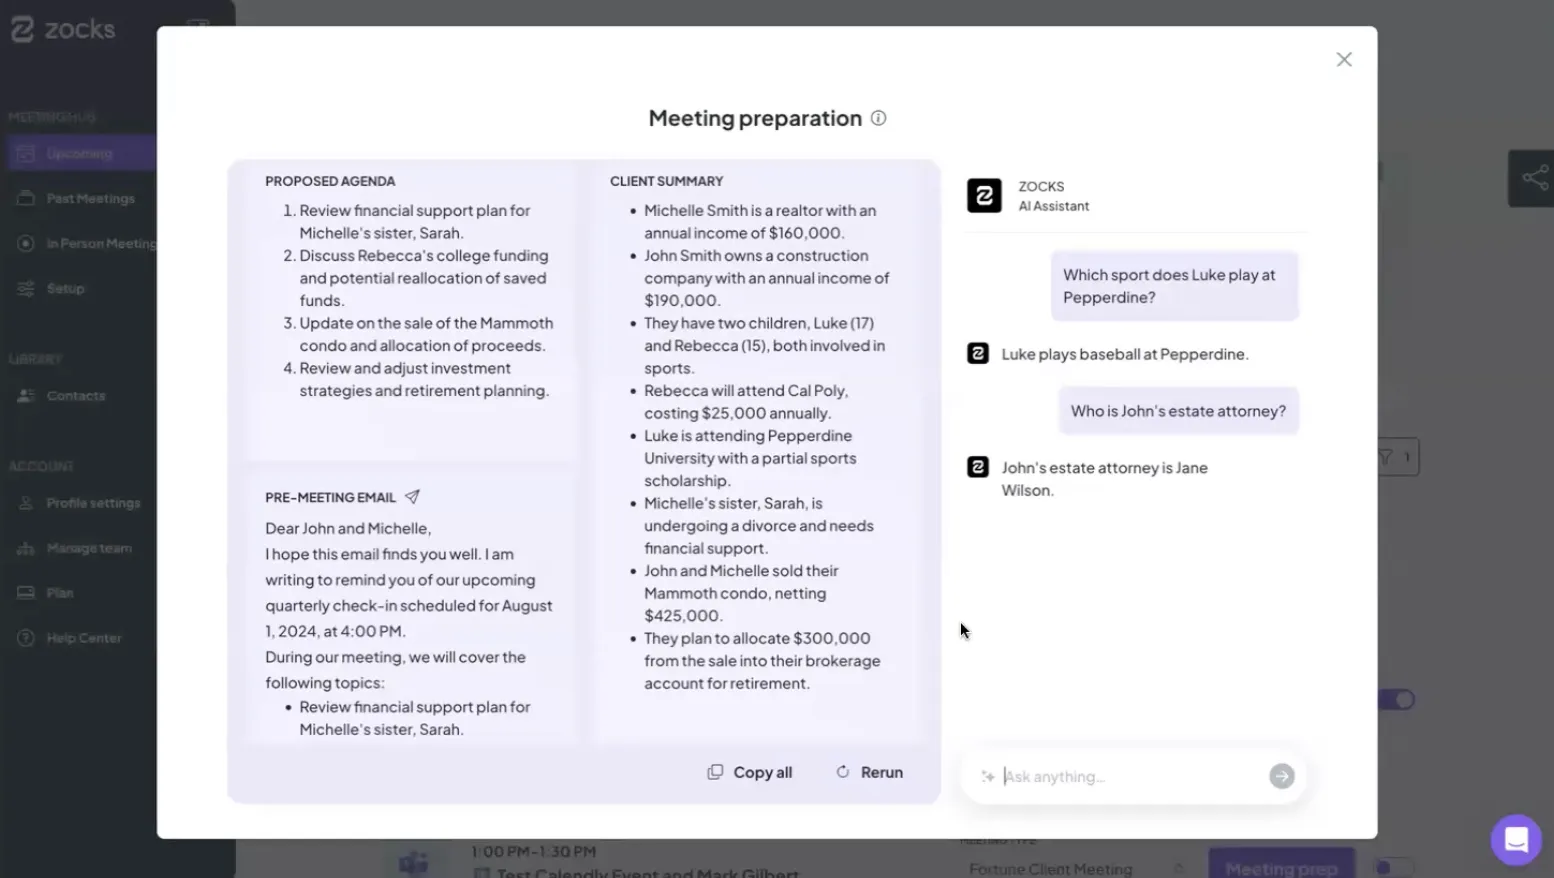Click Zocks icon beside Jane Wilson reply
The image size is (1554, 878).
pos(978,467)
